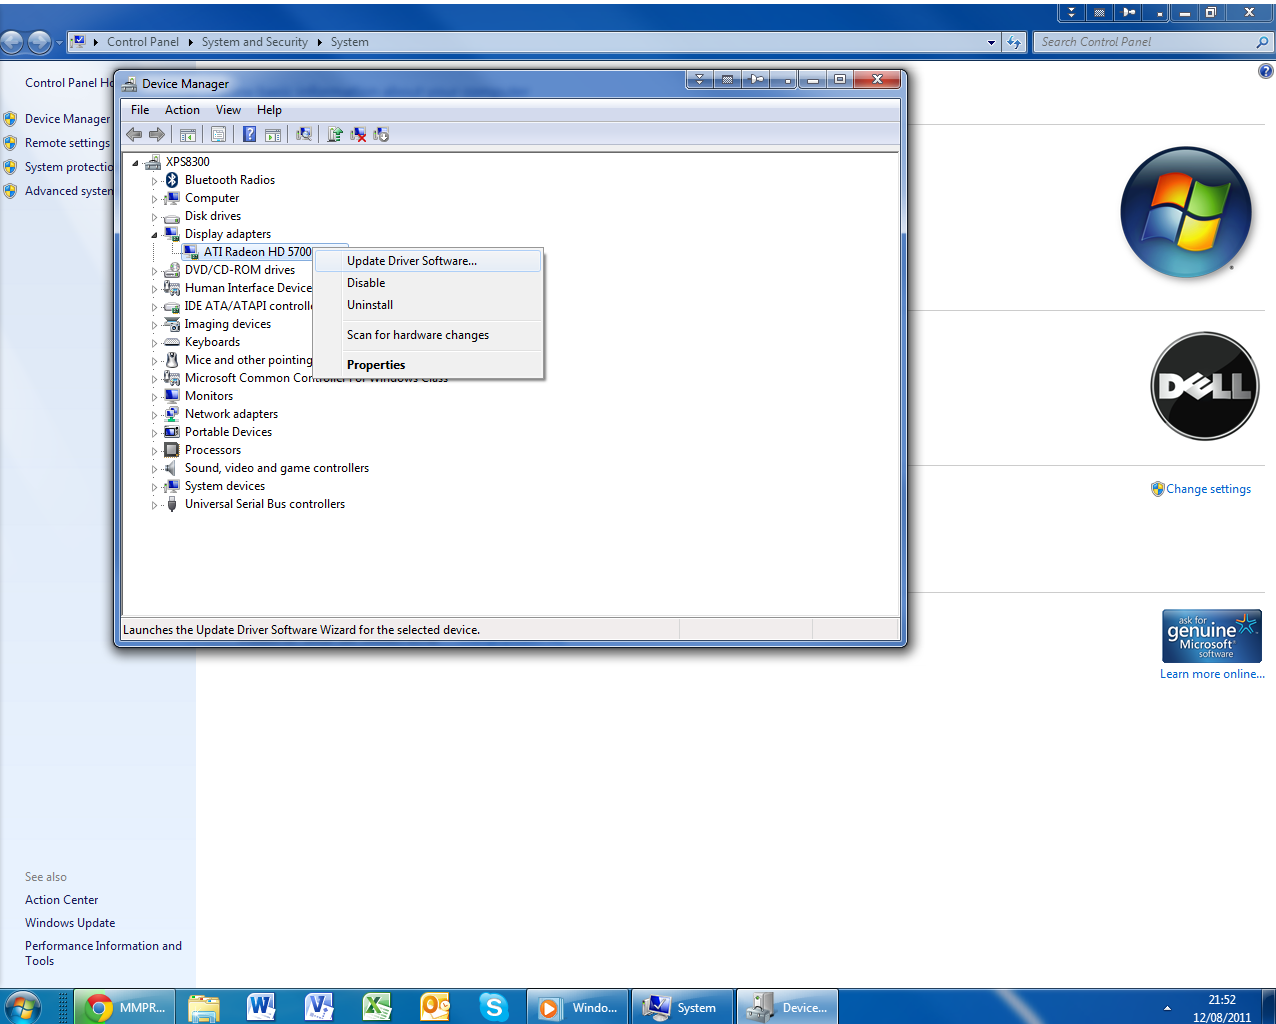Choose Update Driver Software in context menu
The width and height of the screenshot is (1276, 1024).
[428, 261]
